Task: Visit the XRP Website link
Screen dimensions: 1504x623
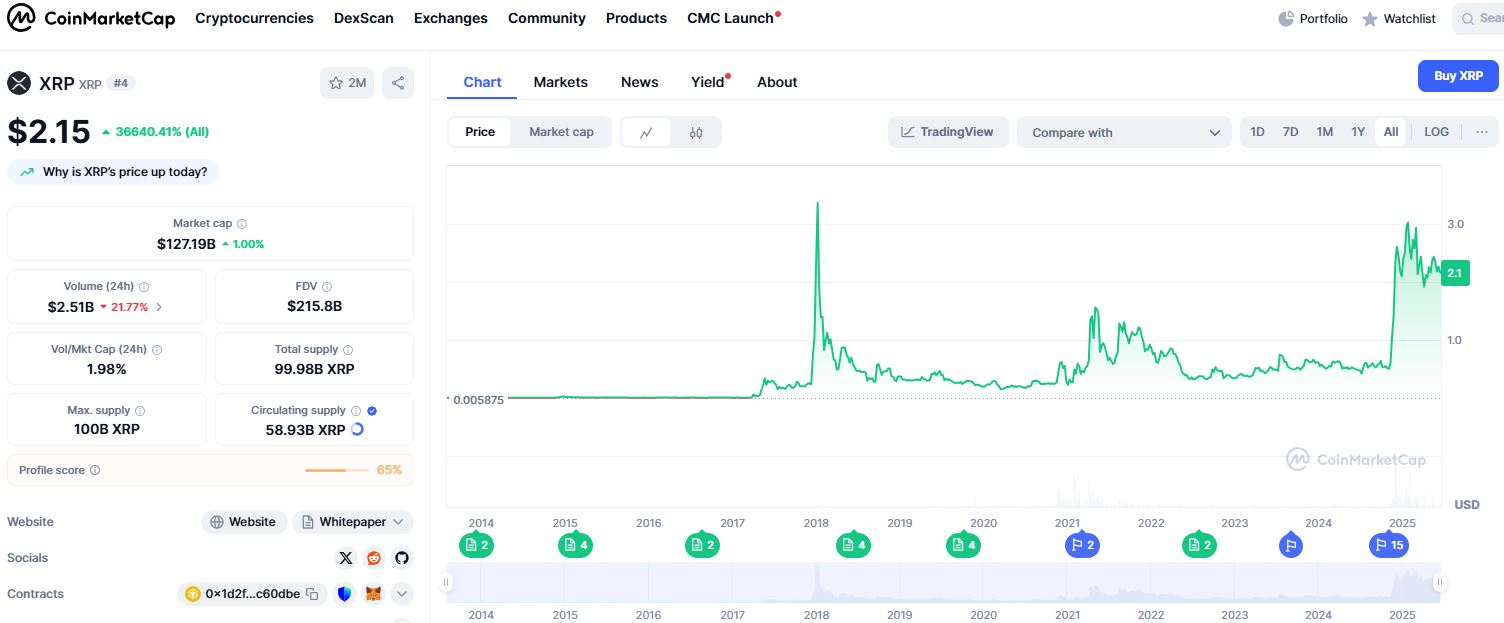Action: [x=244, y=522]
